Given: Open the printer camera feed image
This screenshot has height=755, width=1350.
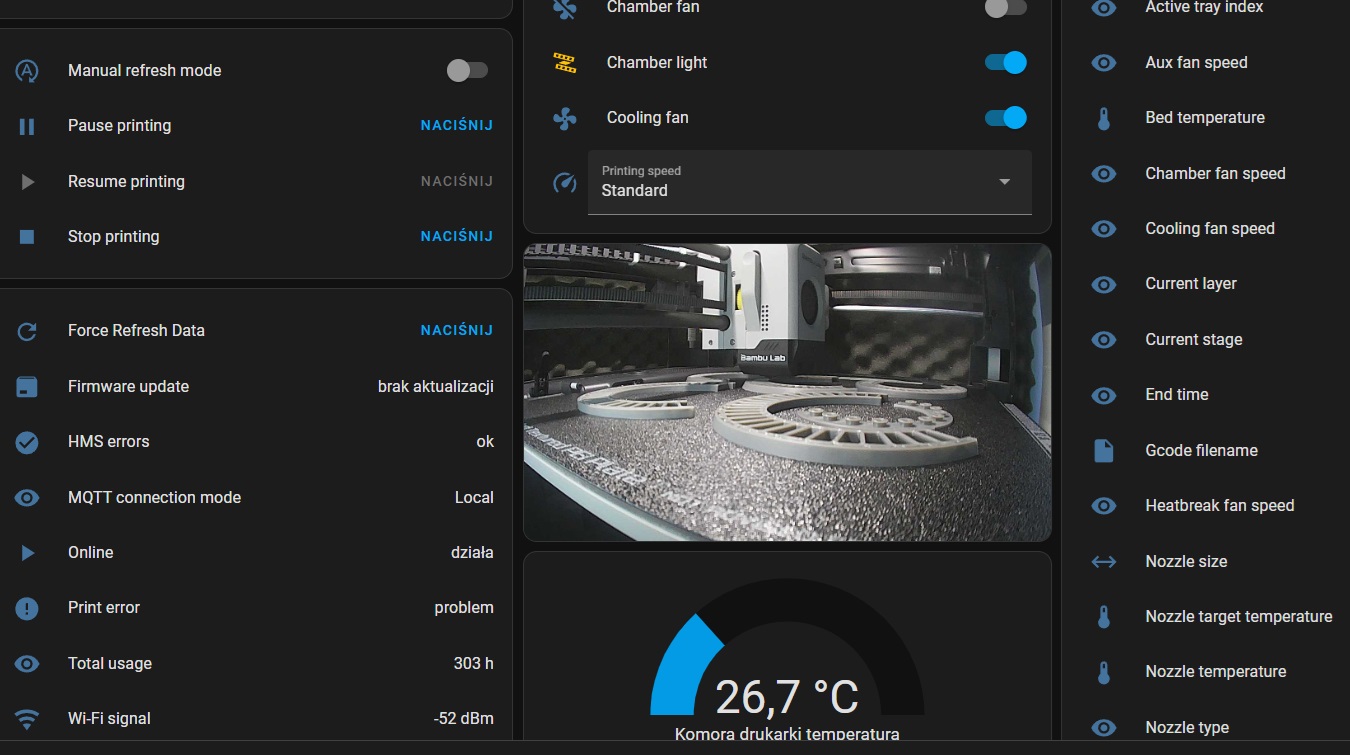Looking at the screenshot, I should (787, 392).
